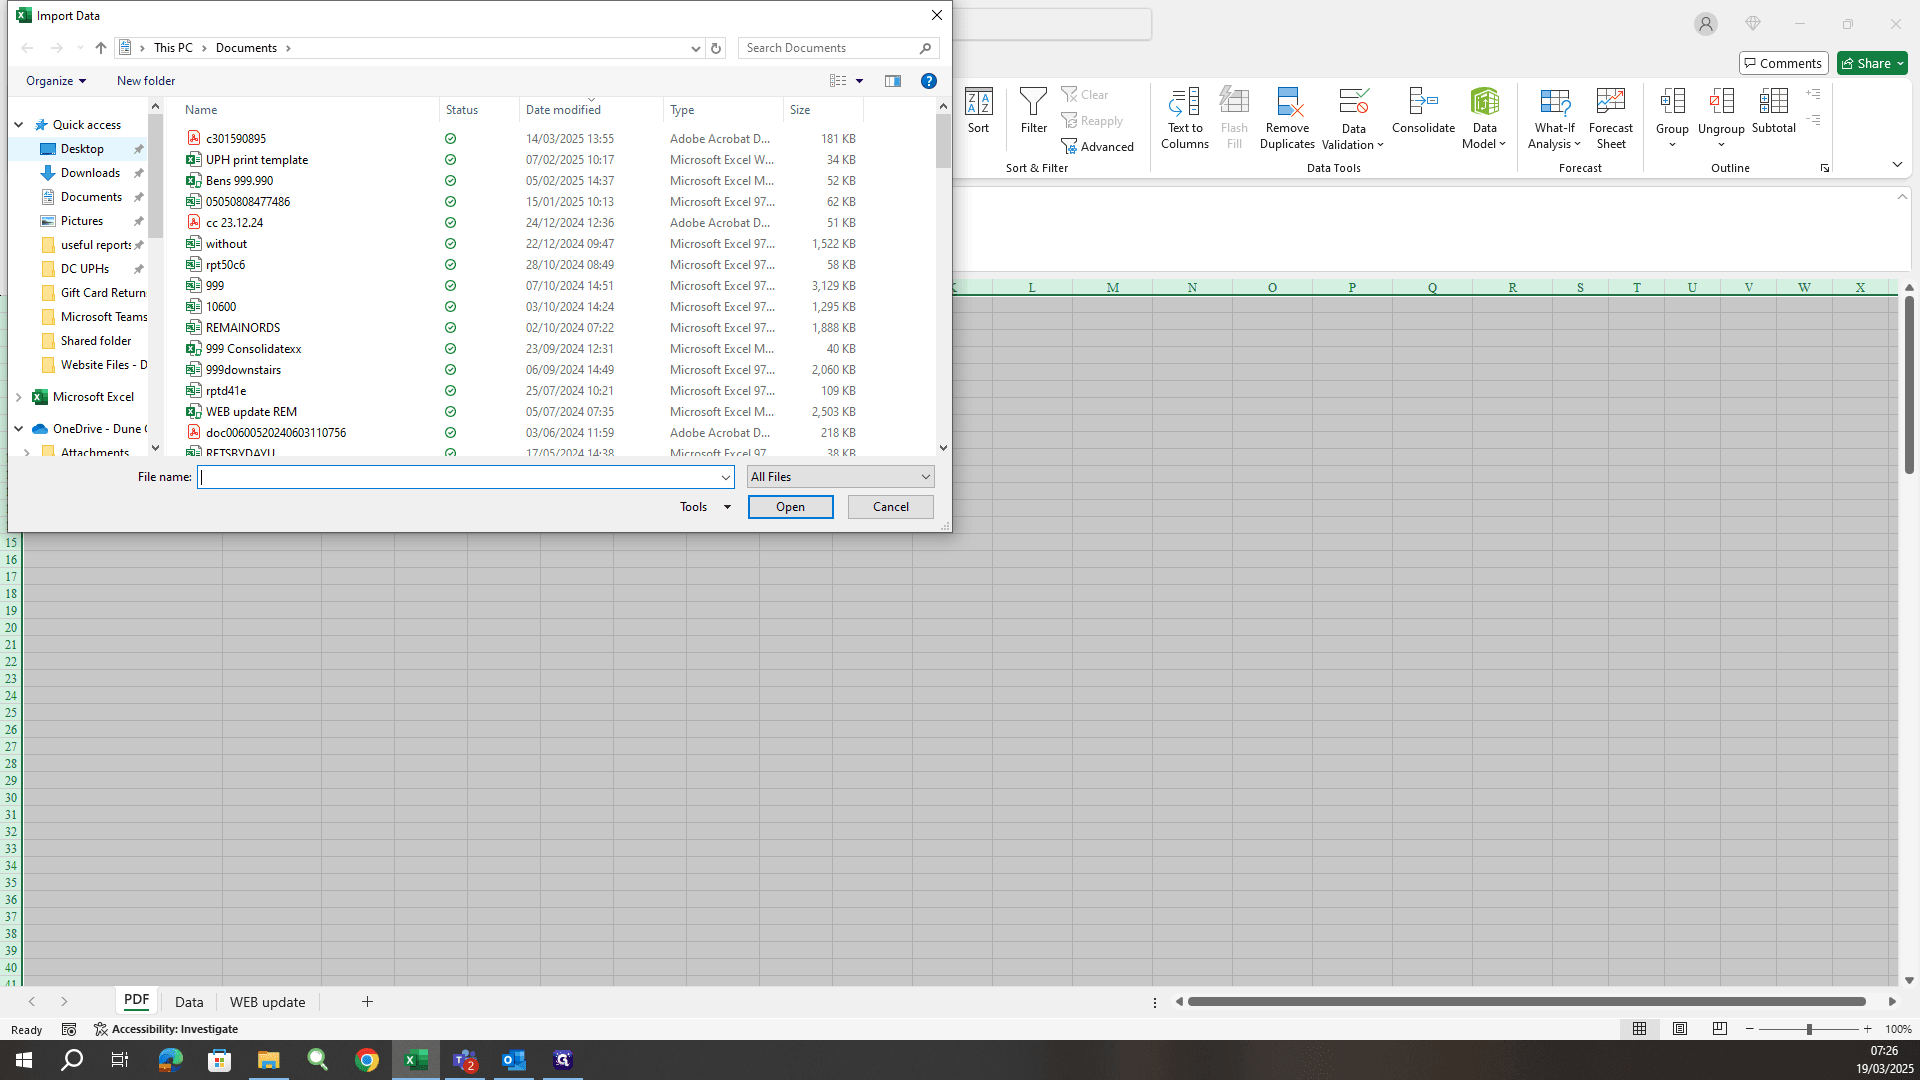
Task: Collapse the Excel ribbon chevron
Action: [x=1897, y=165]
